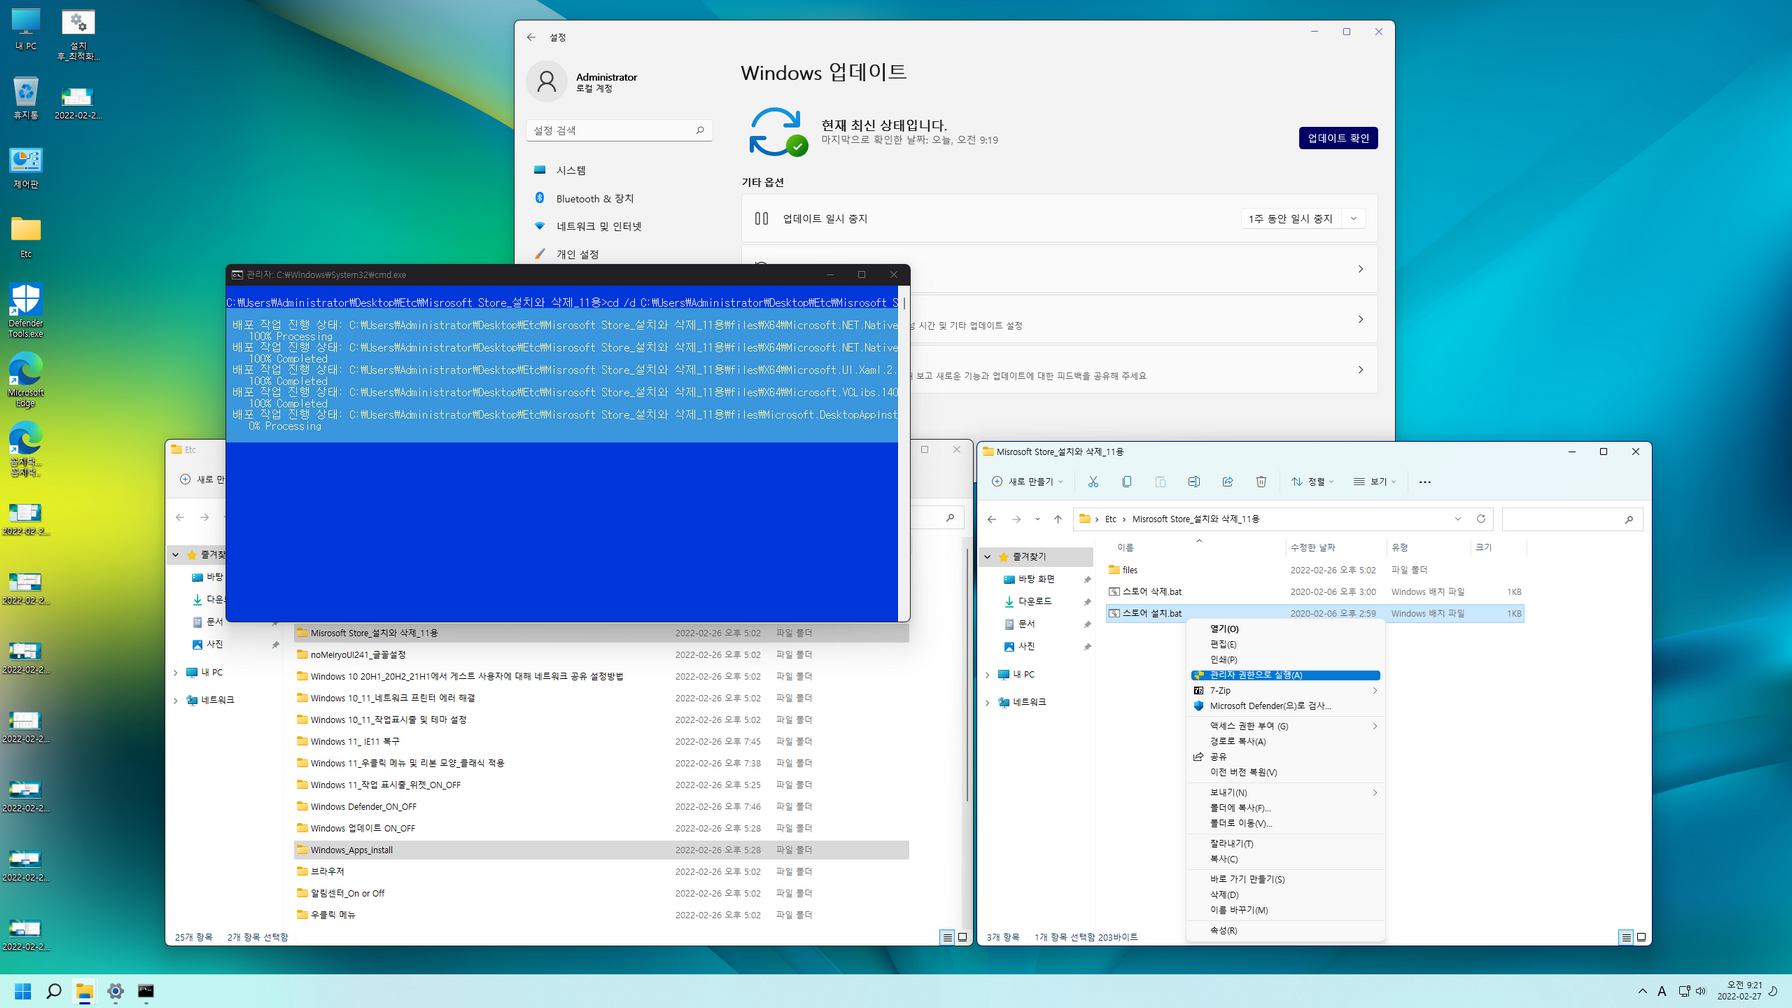Choose Run as administrator in context menu

1285,675
